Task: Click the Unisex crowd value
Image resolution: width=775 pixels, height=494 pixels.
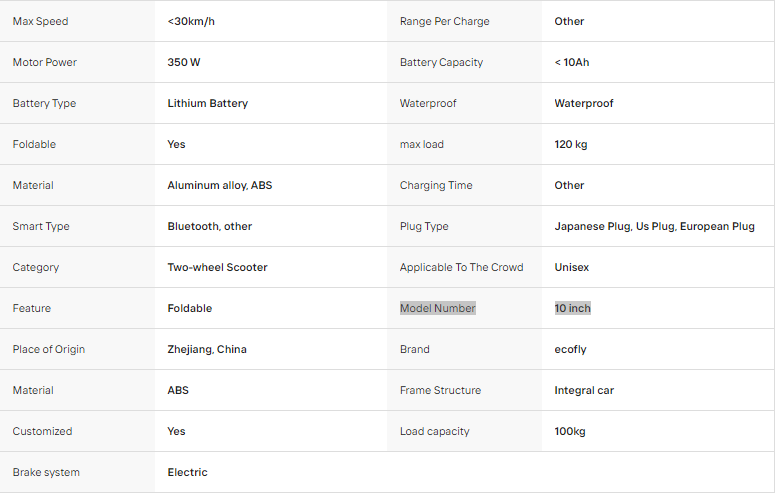Action: (572, 268)
